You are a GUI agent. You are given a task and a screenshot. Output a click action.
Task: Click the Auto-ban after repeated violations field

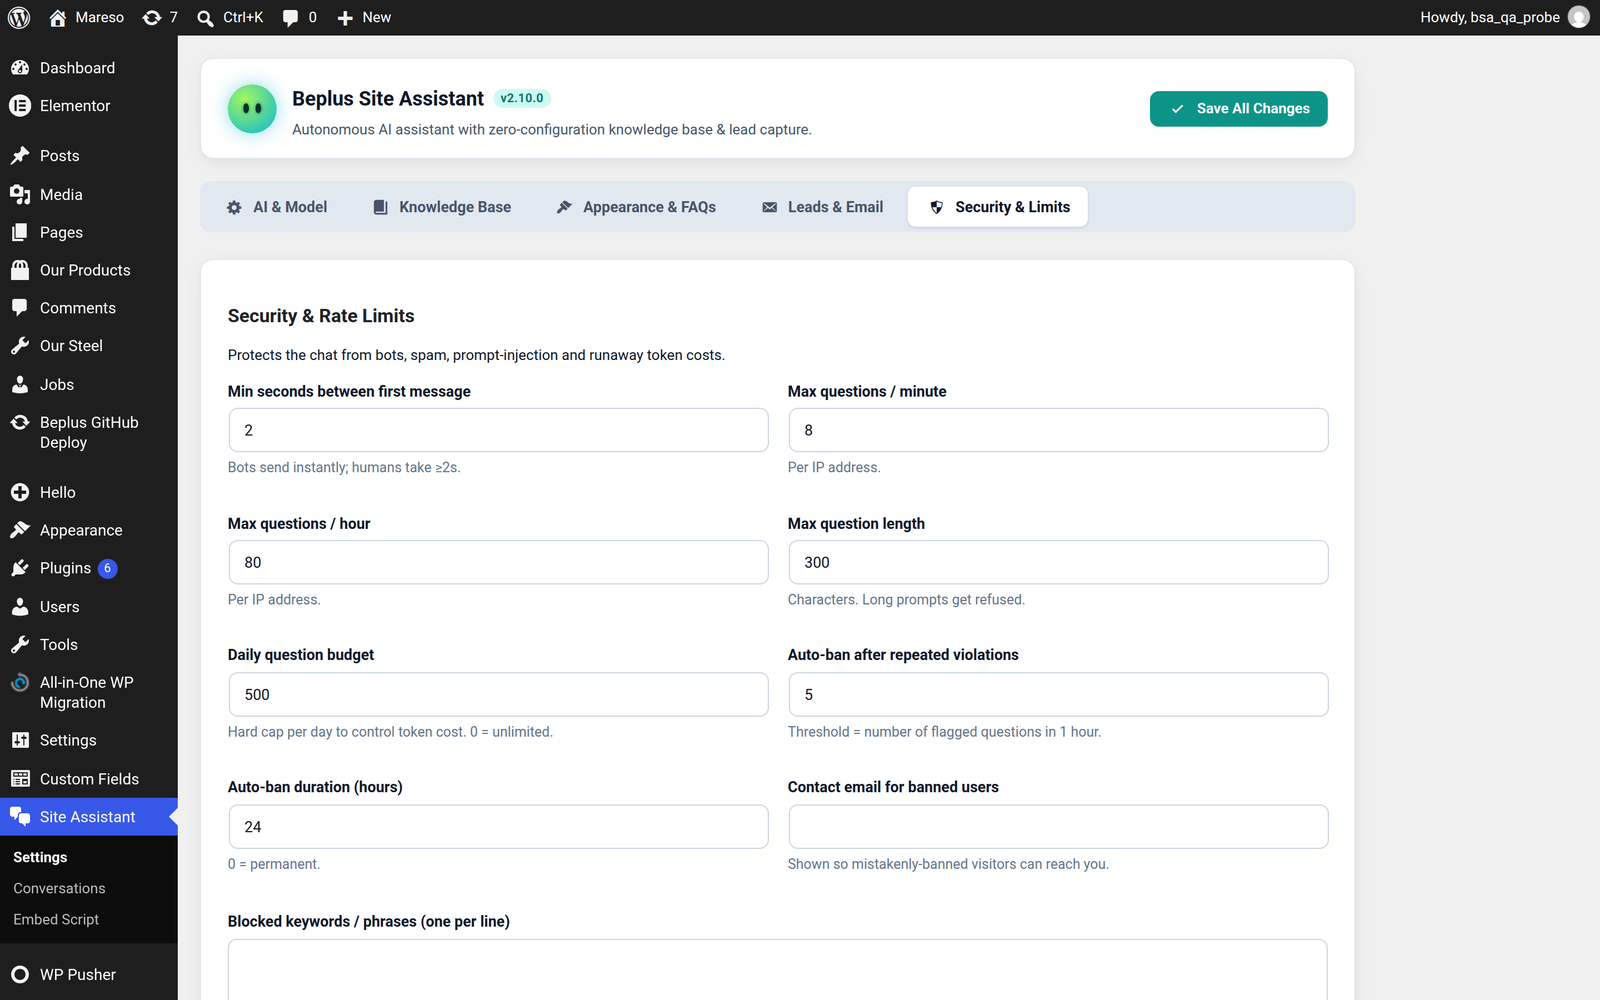coord(1058,694)
